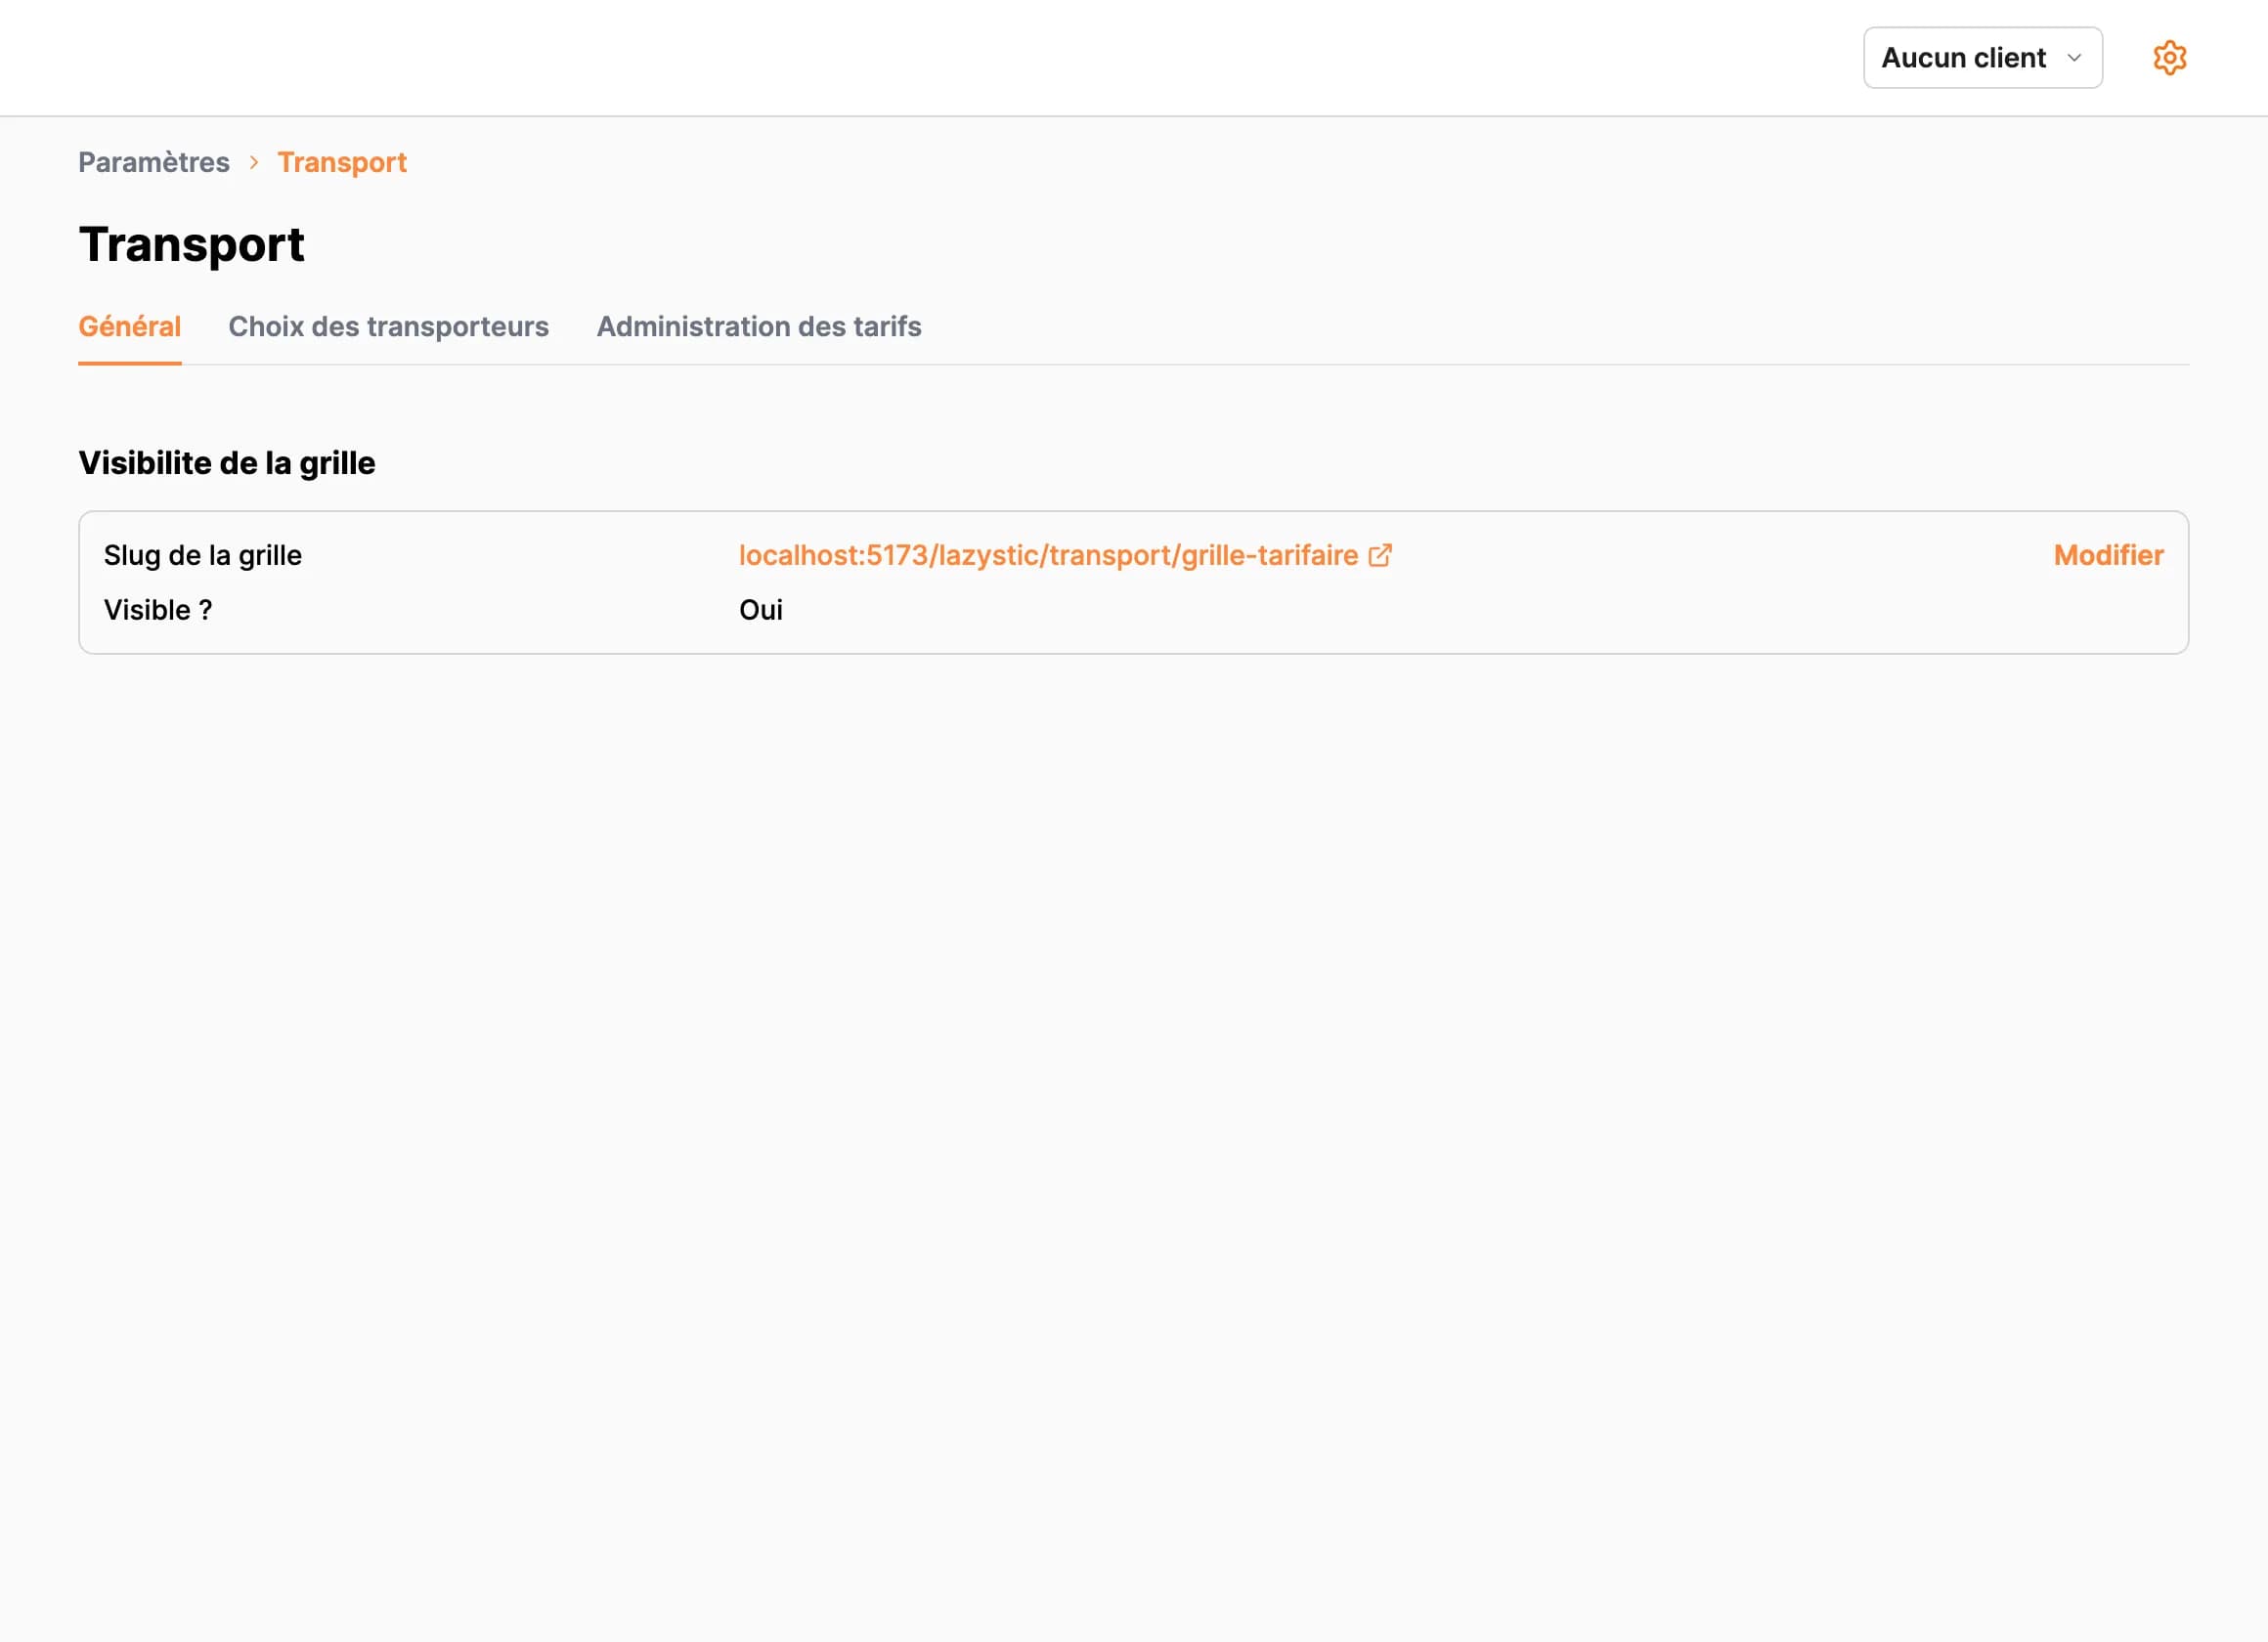Image resolution: width=2268 pixels, height=1642 pixels.
Task: Click the Transport breadcrumb item
Action: tap(342, 162)
